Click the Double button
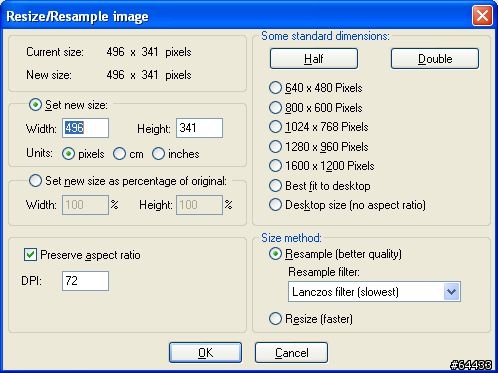498x373 pixels. click(x=435, y=59)
